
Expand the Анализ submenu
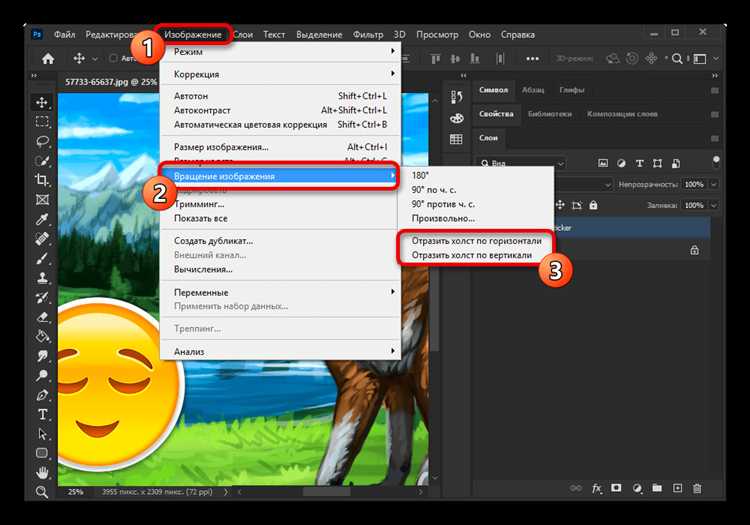[x=280, y=351]
